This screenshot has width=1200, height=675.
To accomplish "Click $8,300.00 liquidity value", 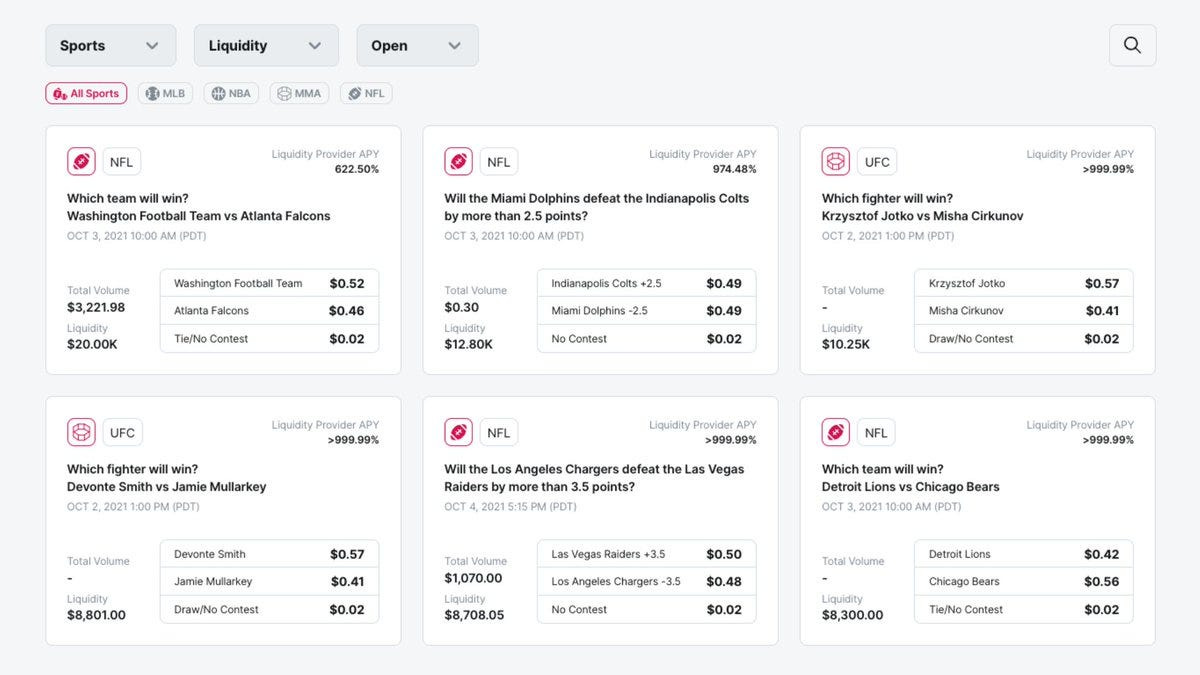I will tap(852, 615).
